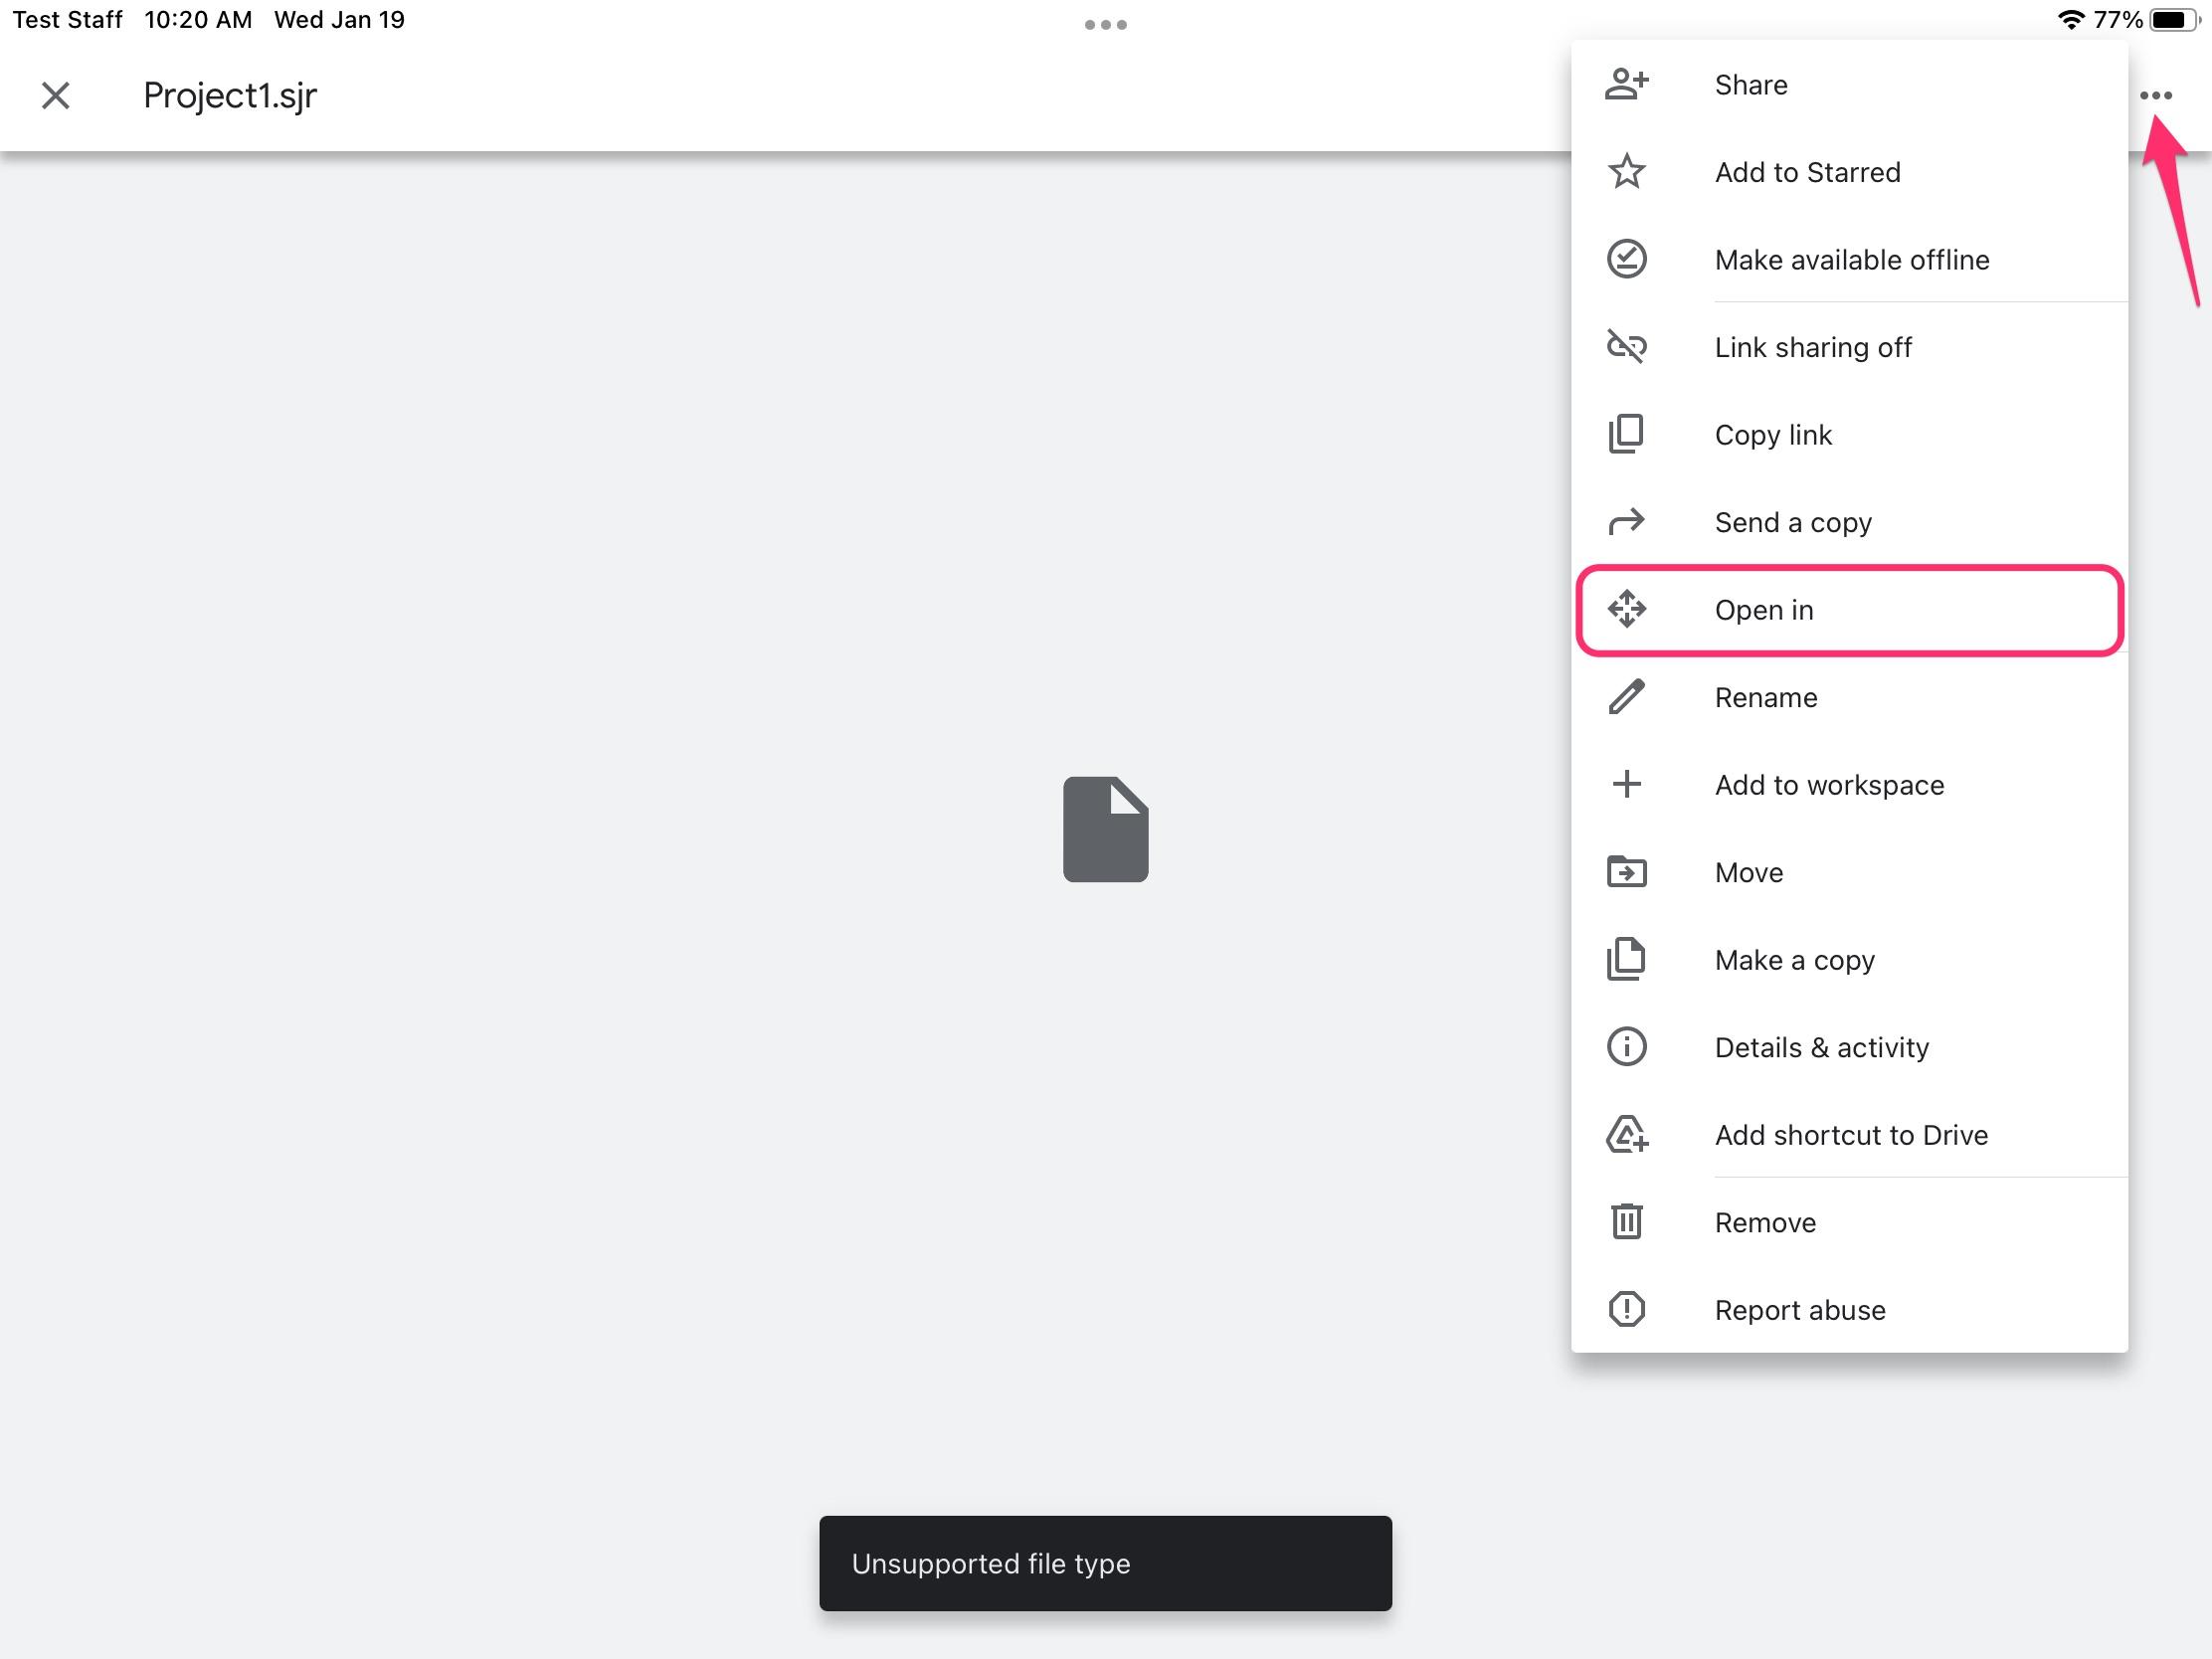
Task: Close the Project1.sjr file preview
Action: point(56,96)
